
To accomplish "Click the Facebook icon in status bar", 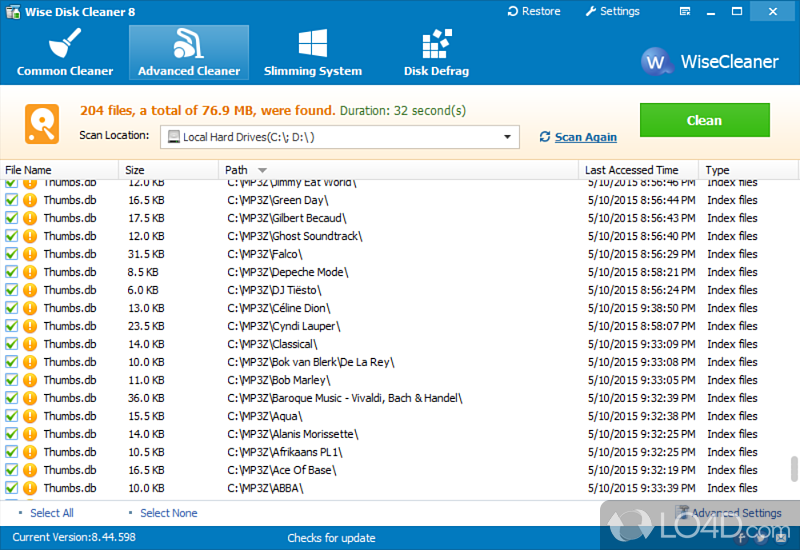I will pos(743,538).
